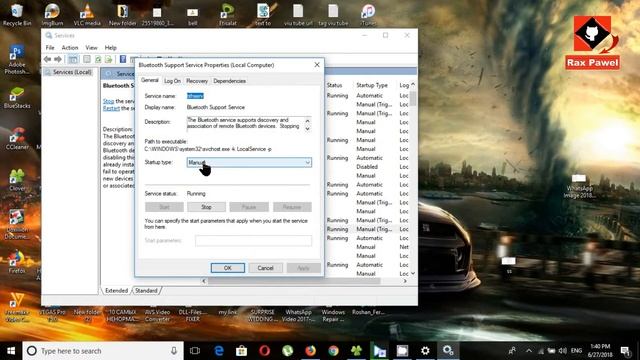Screen dimensions: 640x360
Task: Open the Settings gear on the taskbar
Action: (425, 351)
